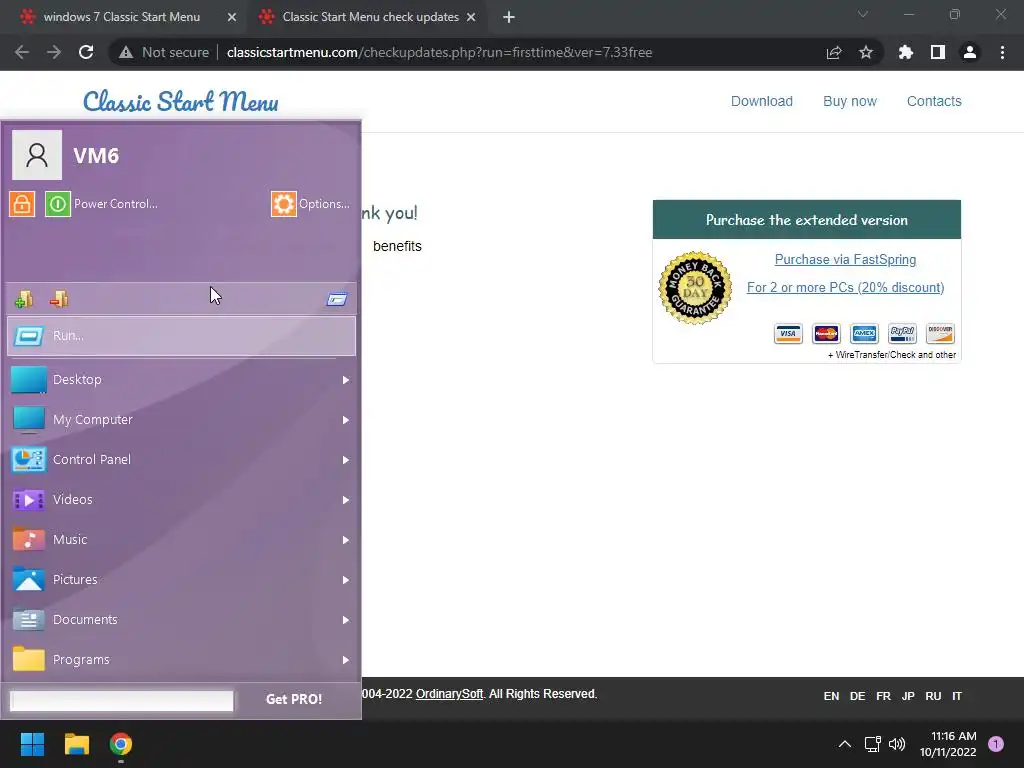Expand My Computer submenu arrow
The height and width of the screenshot is (768, 1024).
pyautogui.click(x=345, y=420)
